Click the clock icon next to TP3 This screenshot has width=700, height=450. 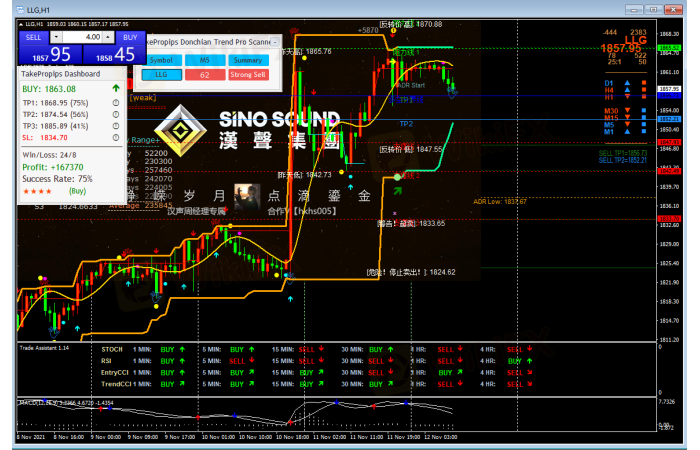(x=116, y=127)
